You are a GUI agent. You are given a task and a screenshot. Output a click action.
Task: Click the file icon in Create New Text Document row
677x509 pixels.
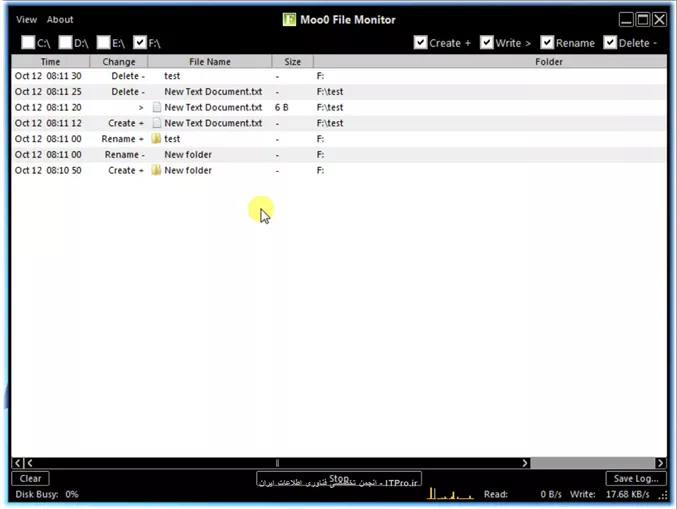157,123
